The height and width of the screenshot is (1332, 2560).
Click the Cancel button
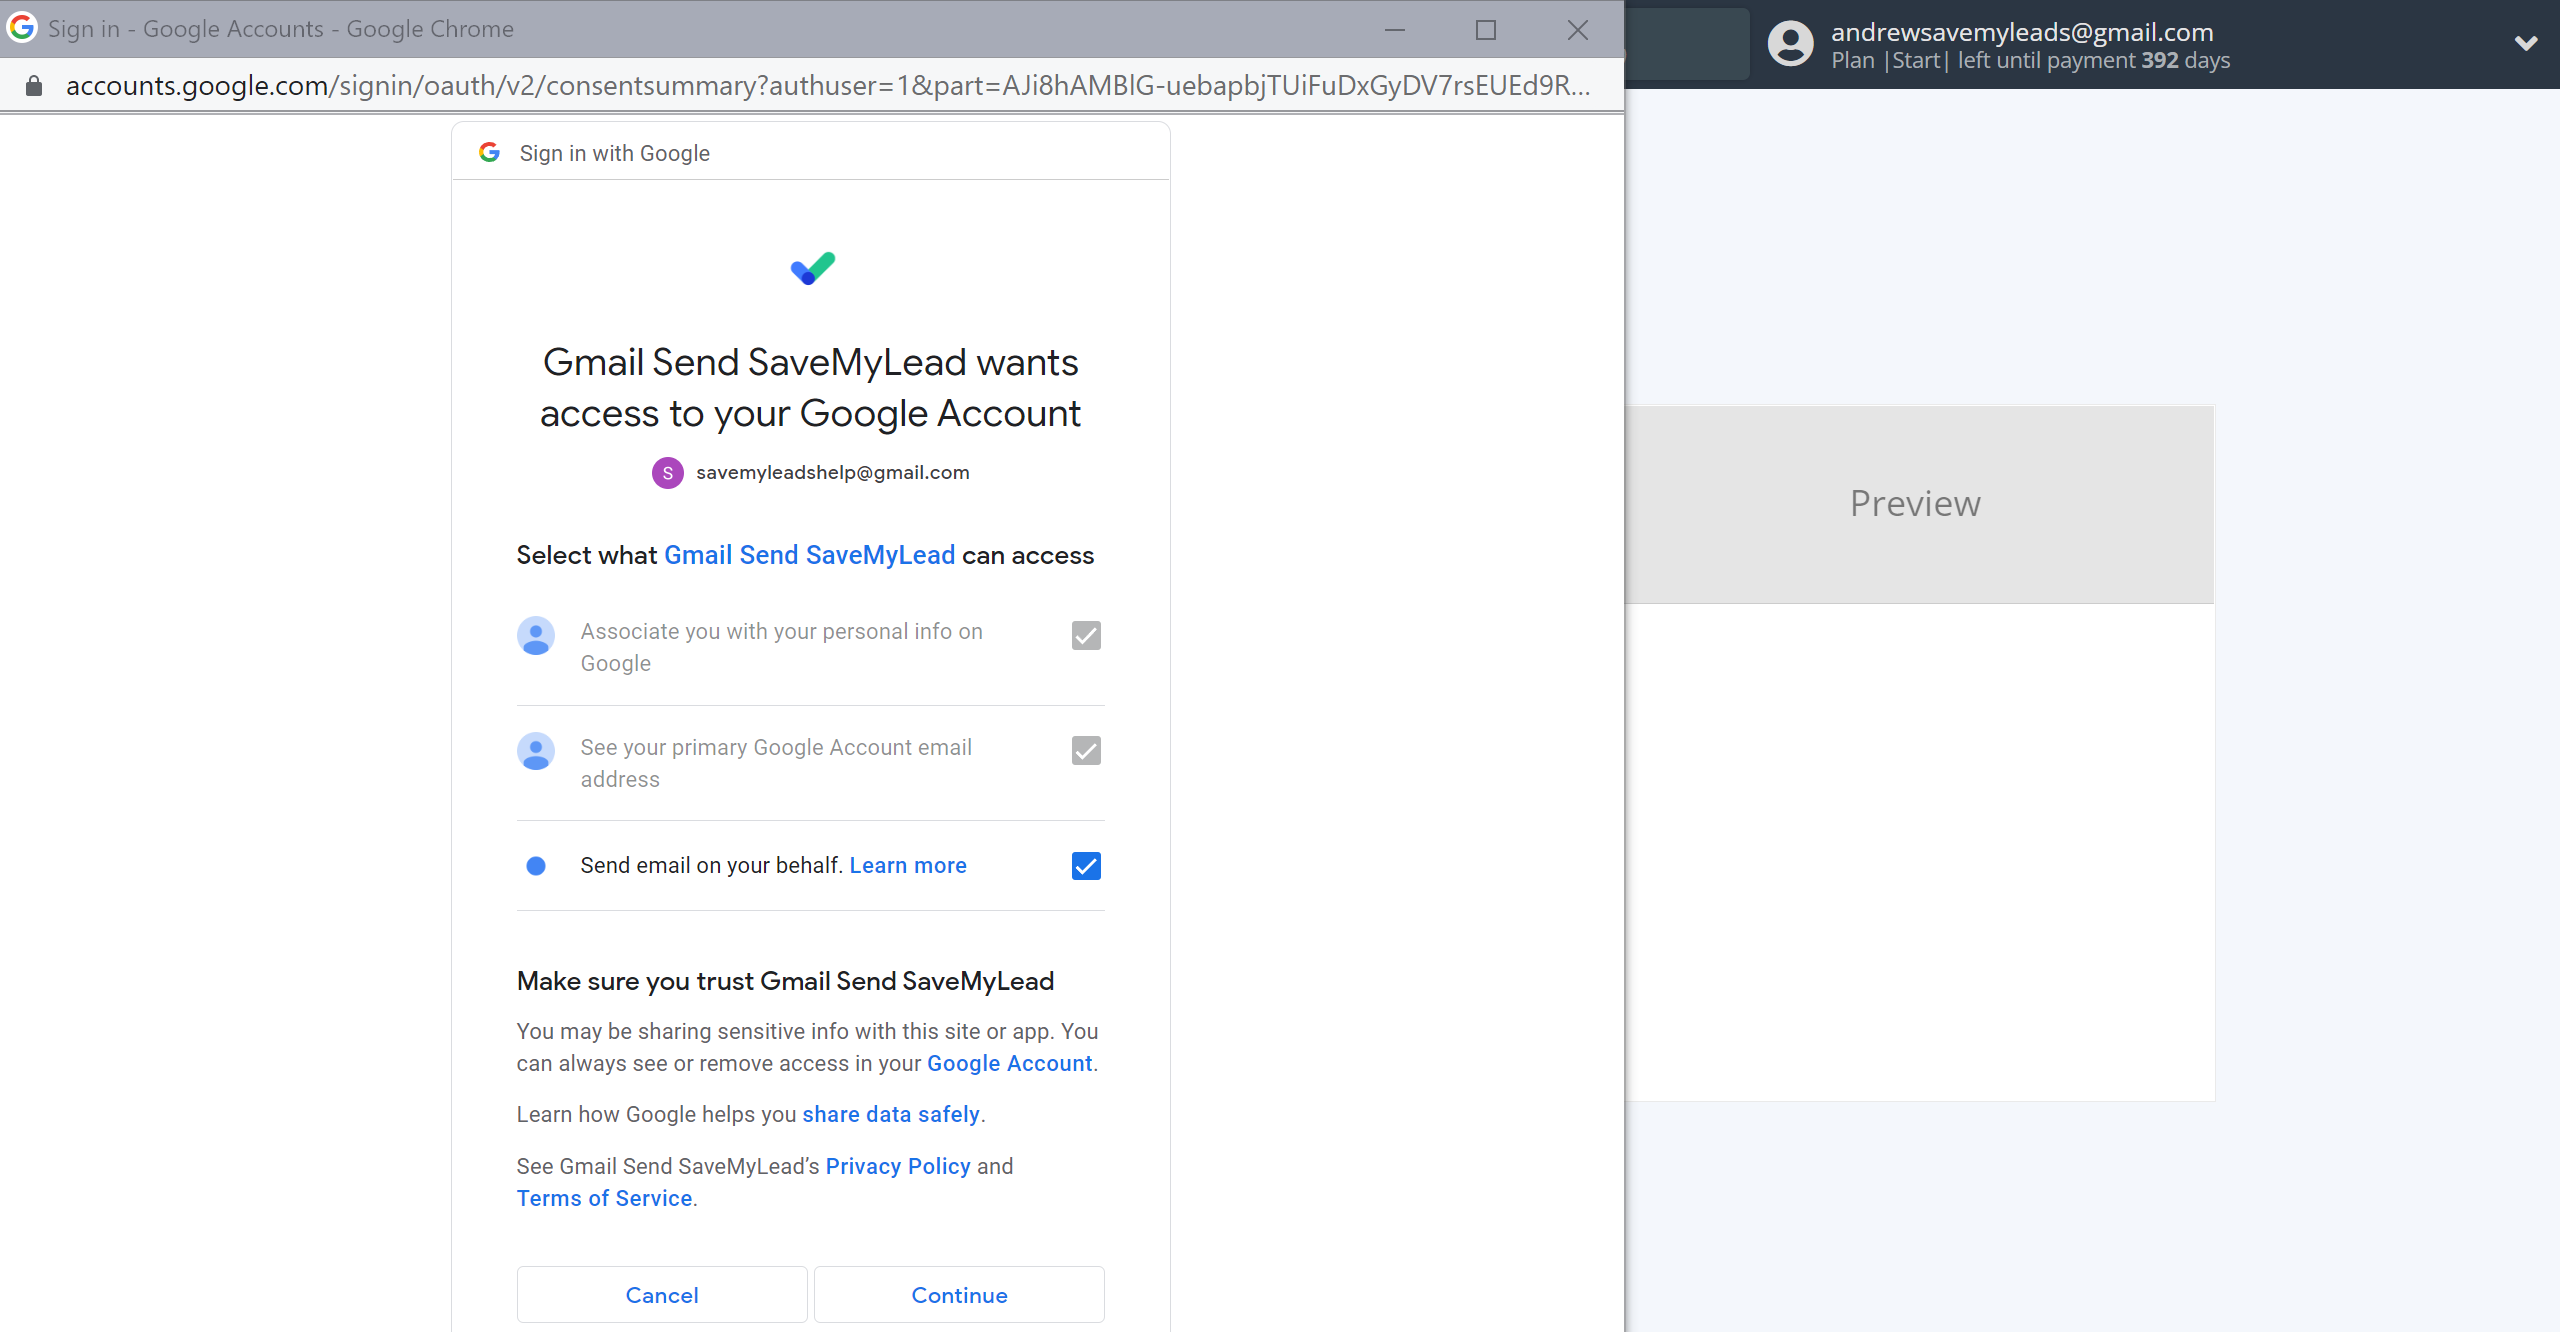pos(662,1295)
